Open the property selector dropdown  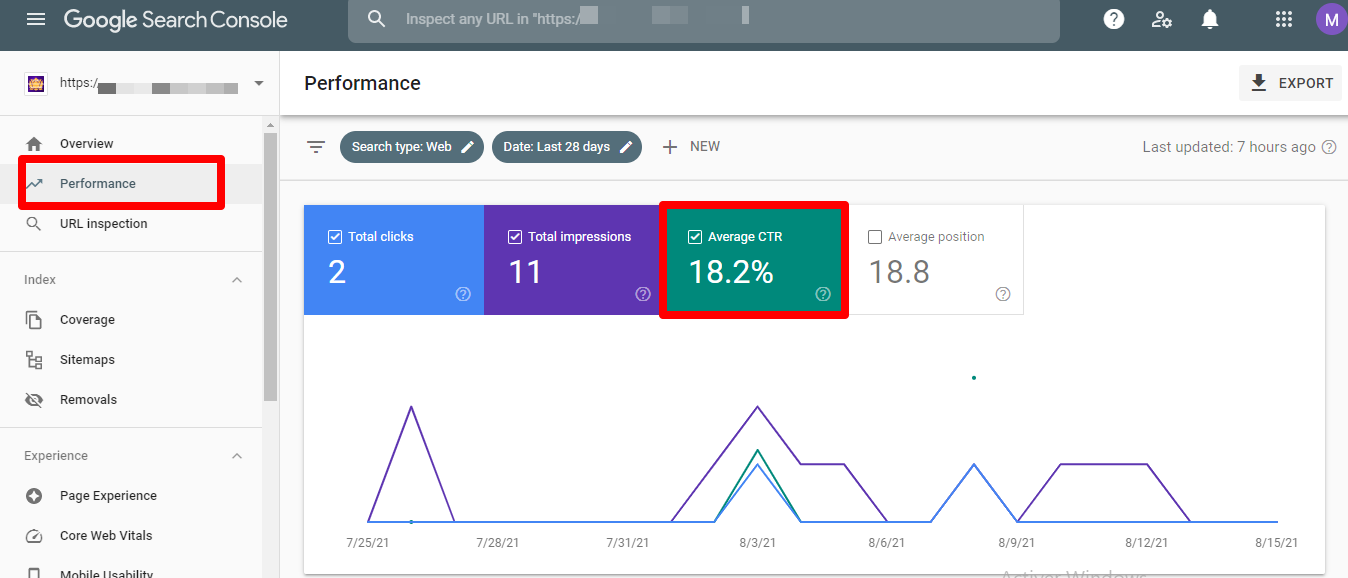coord(259,84)
